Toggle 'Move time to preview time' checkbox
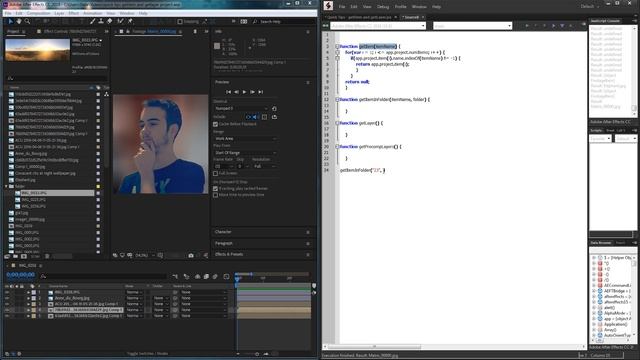640x360 pixels. point(215,195)
